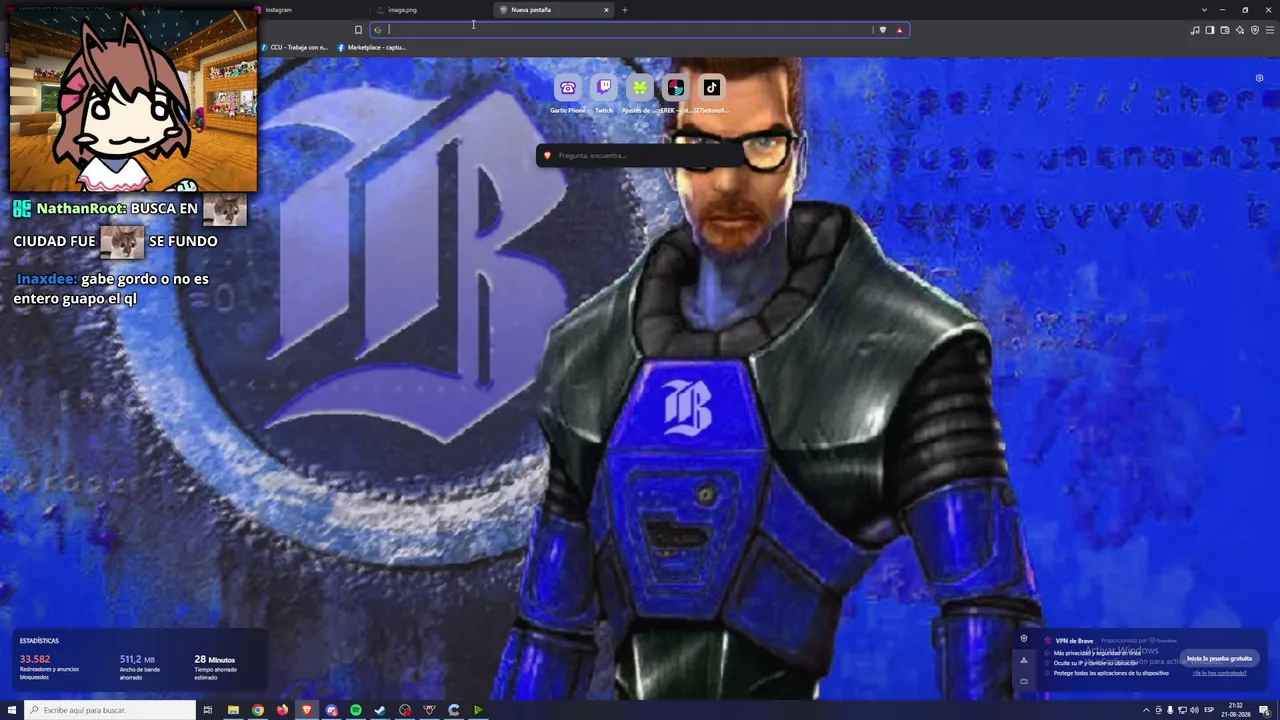
Task: Open the Marketplace bookmark
Action: tap(371, 47)
